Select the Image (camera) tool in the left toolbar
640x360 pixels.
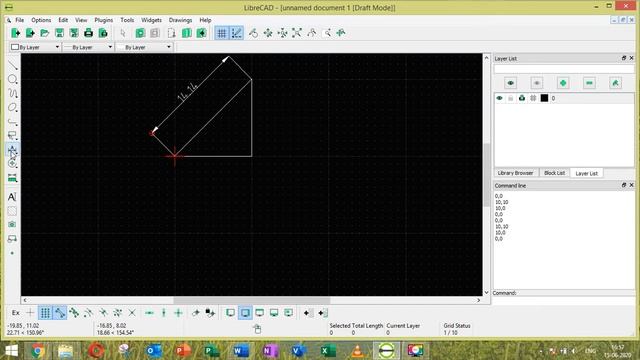12,225
